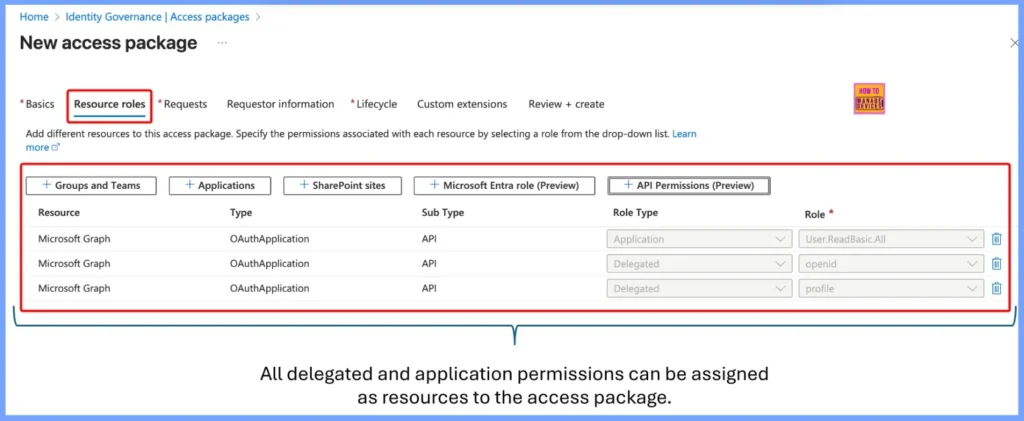Open the ellipsis menu beside New access package
The image size is (1024, 421).
point(223,42)
